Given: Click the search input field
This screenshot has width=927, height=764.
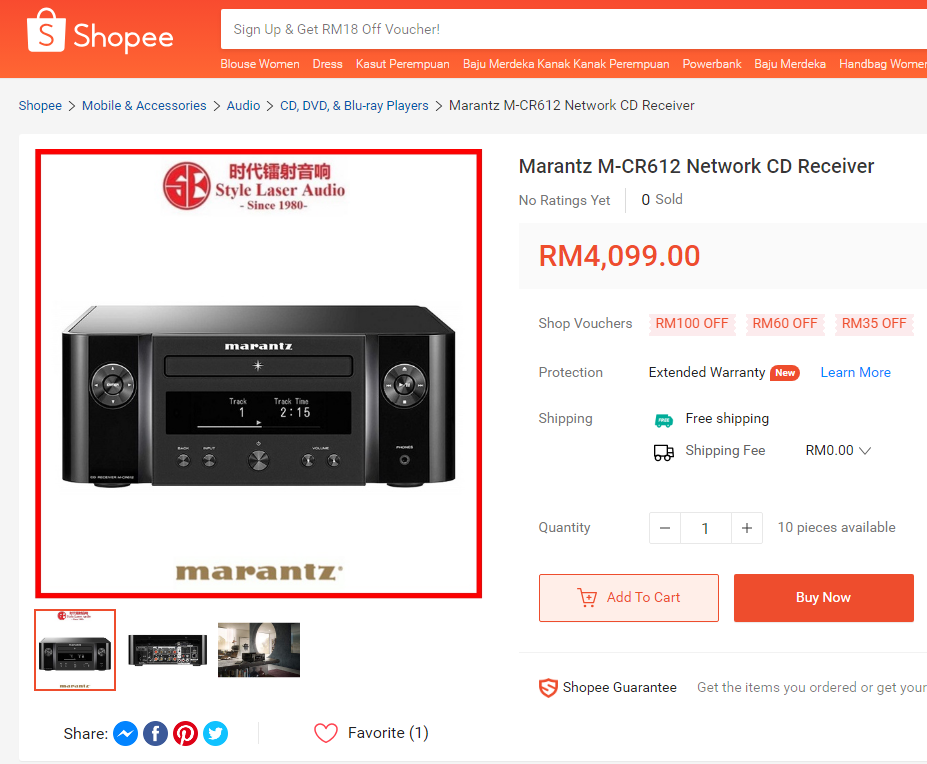Looking at the screenshot, I should pyautogui.click(x=573, y=29).
